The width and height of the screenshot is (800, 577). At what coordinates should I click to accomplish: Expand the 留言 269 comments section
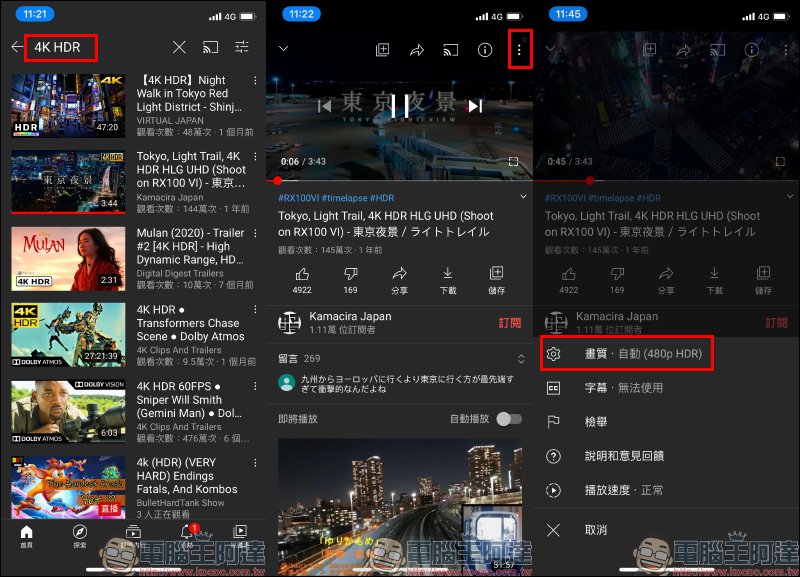click(x=520, y=358)
